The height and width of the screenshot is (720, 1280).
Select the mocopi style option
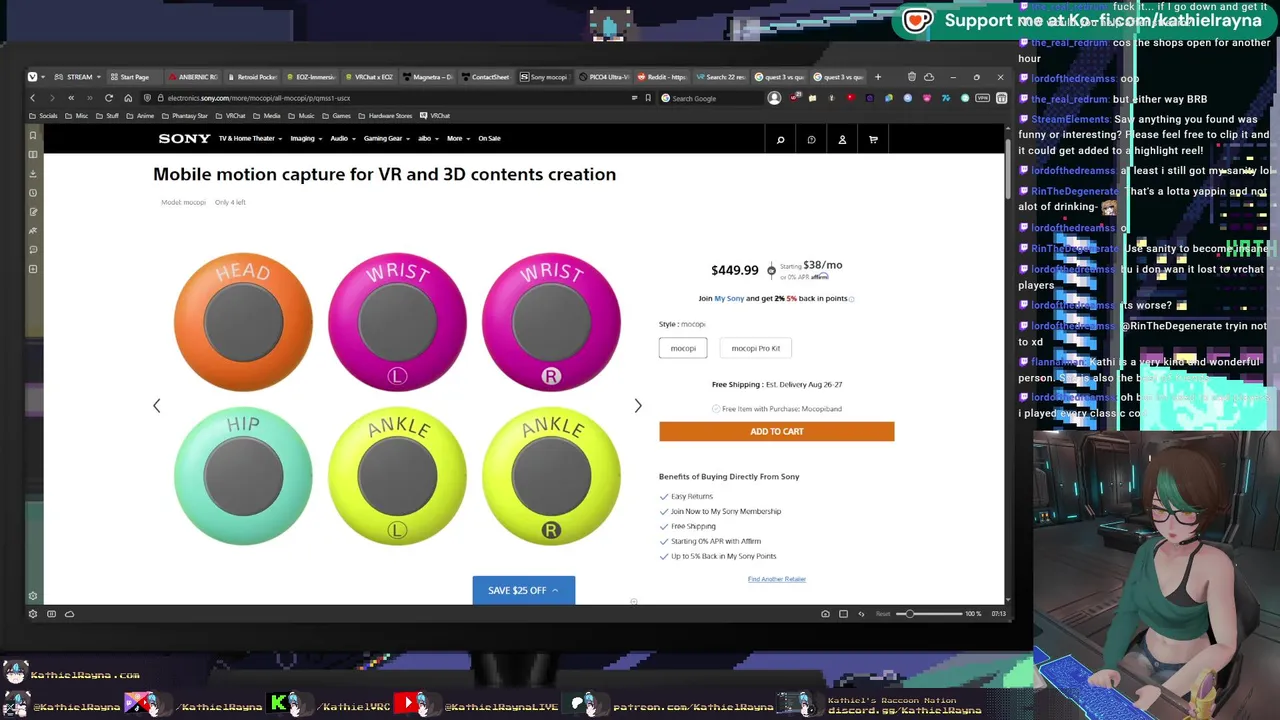tap(683, 348)
